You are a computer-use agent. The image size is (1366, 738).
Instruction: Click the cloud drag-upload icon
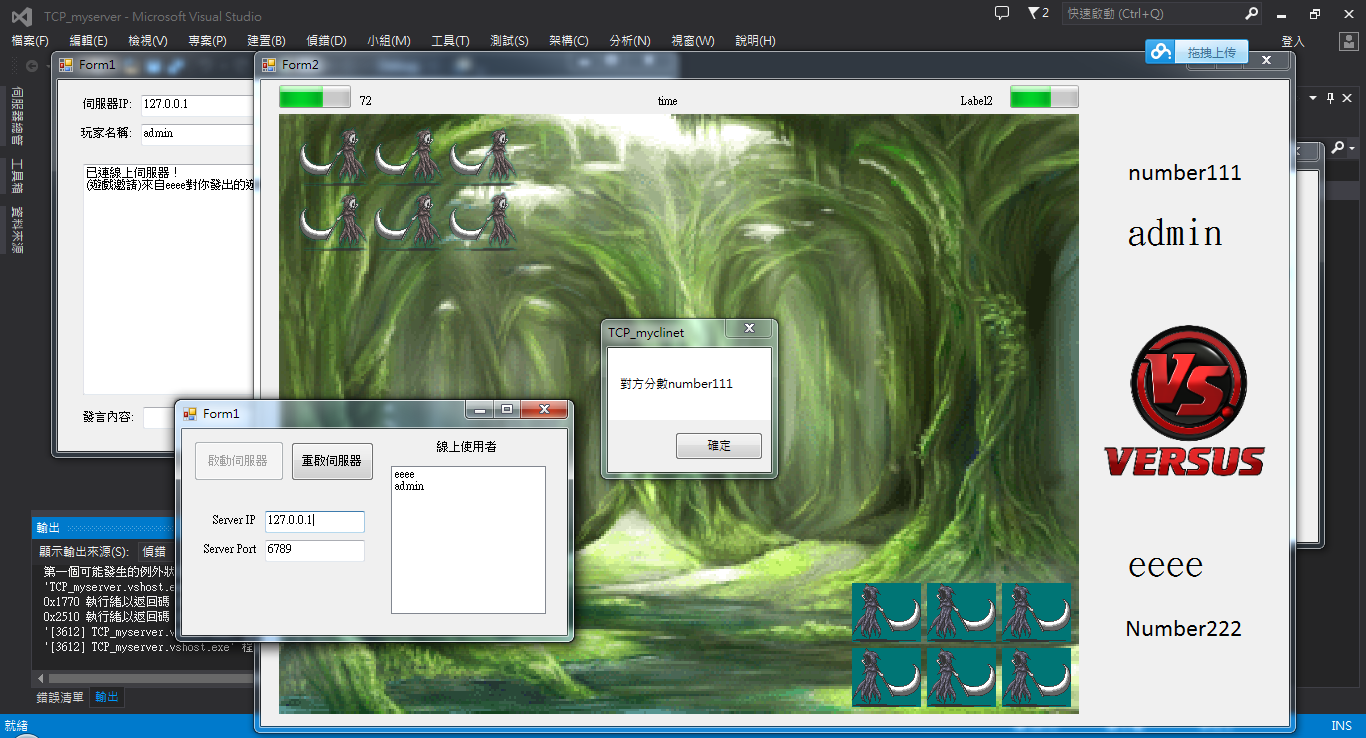coord(1161,52)
